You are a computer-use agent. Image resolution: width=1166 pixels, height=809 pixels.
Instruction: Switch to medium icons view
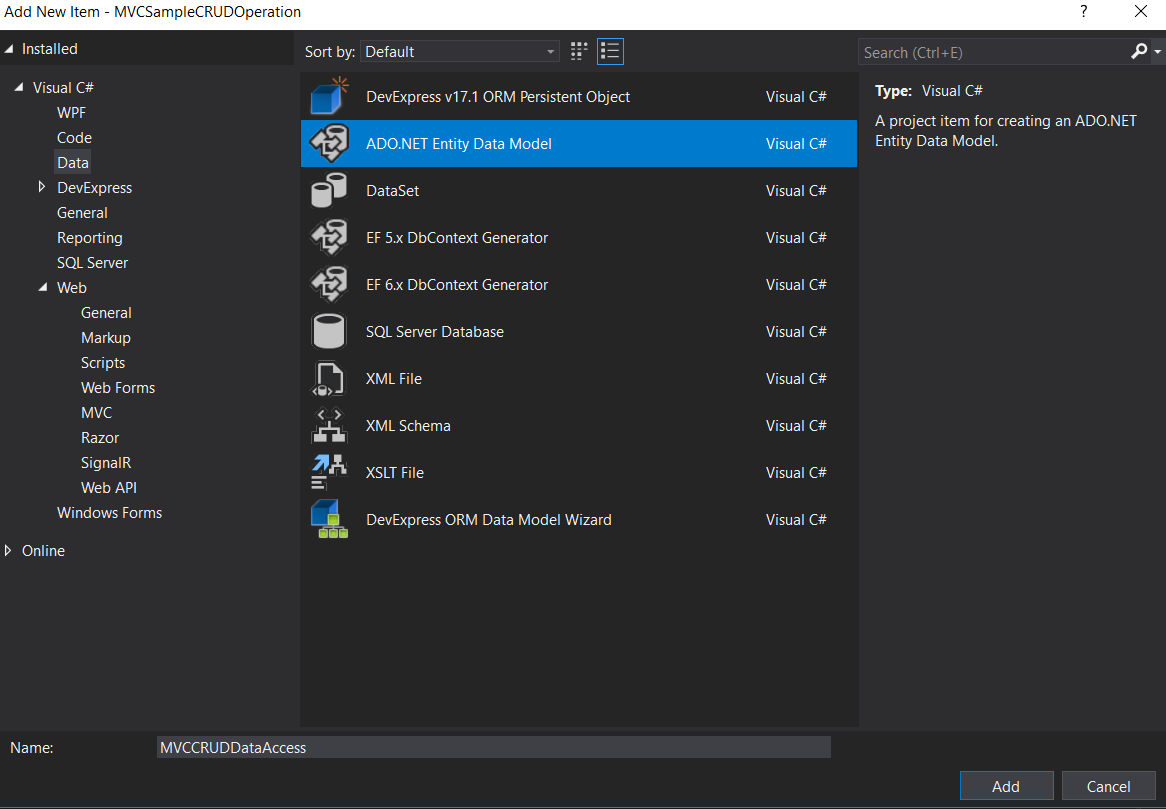[x=578, y=51]
